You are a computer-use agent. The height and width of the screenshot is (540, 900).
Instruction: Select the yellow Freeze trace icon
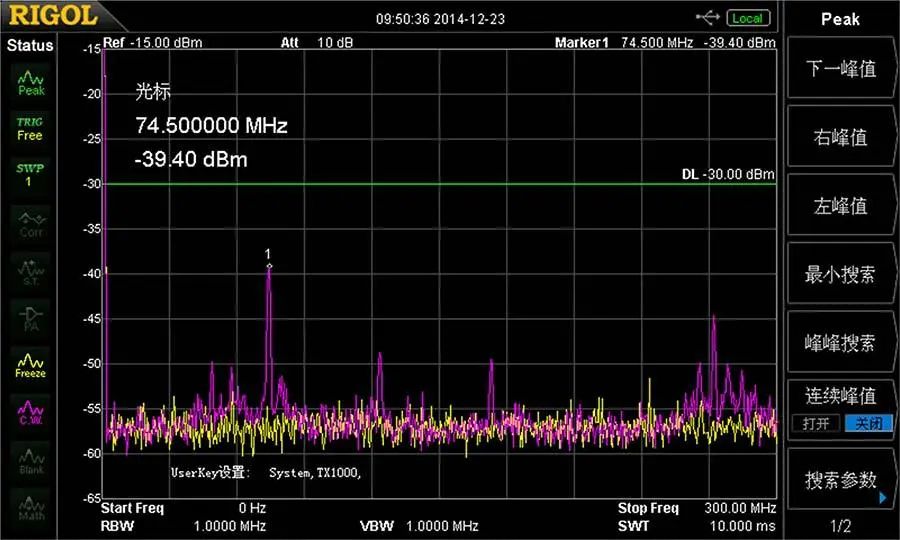[x=30, y=366]
